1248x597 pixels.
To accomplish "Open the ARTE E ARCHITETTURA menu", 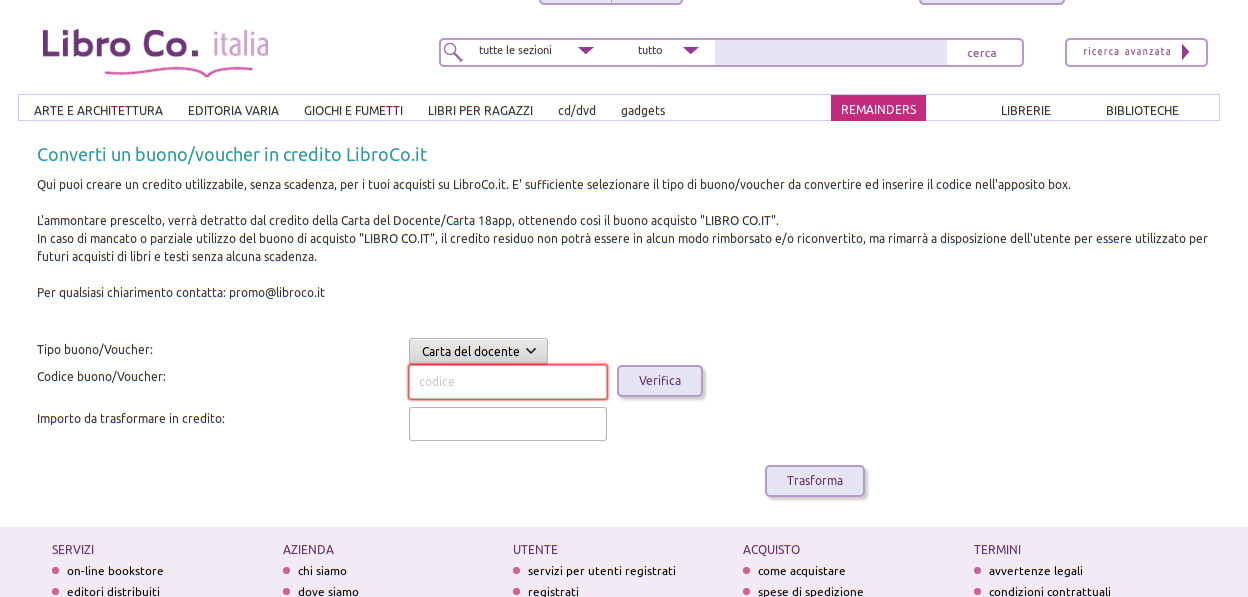I will click(x=98, y=111).
